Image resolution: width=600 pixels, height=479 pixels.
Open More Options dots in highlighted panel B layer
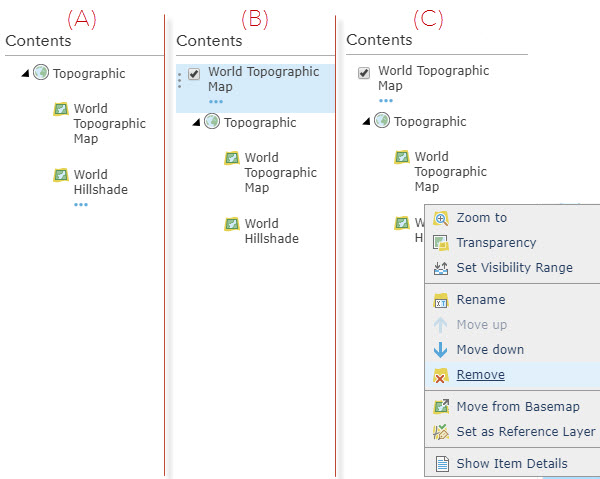tap(216, 102)
